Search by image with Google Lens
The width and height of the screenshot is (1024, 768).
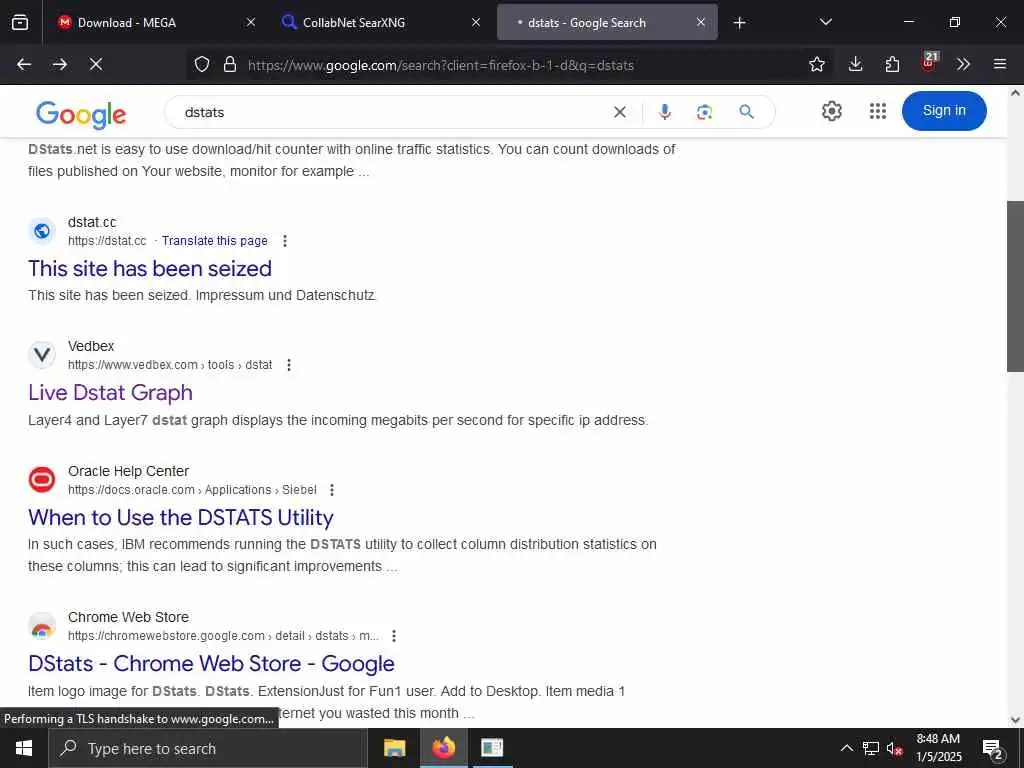705,112
